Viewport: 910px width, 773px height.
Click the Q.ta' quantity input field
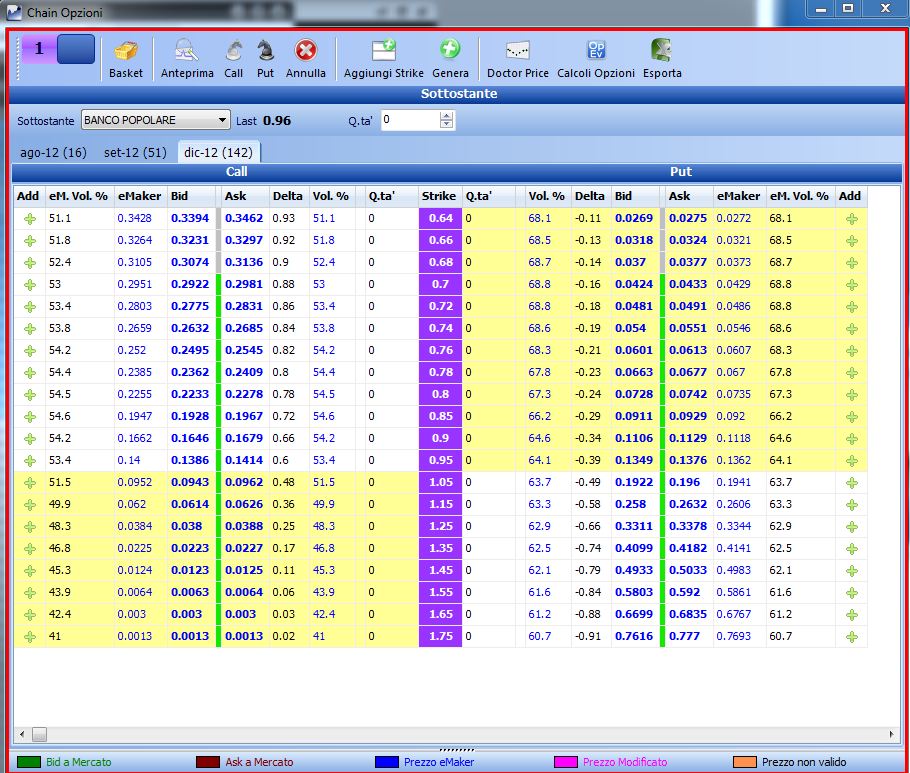tap(411, 120)
